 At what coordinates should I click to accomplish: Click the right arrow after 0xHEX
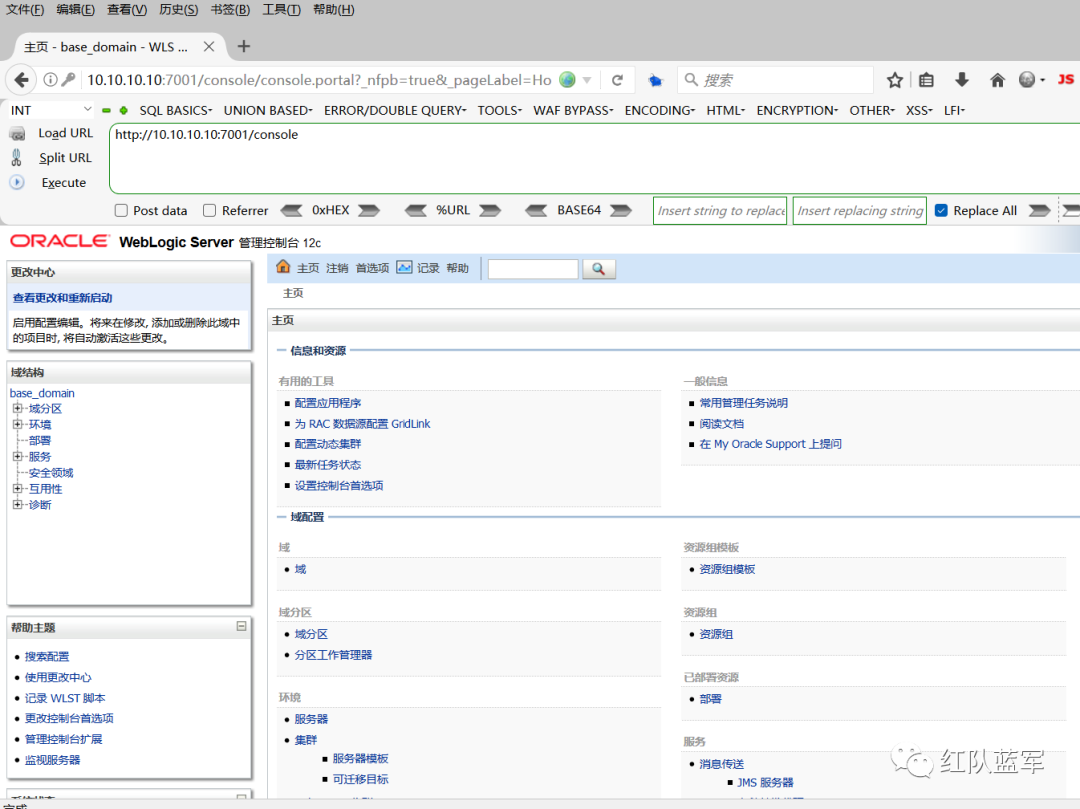pyautogui.click(x=369, y=210)
